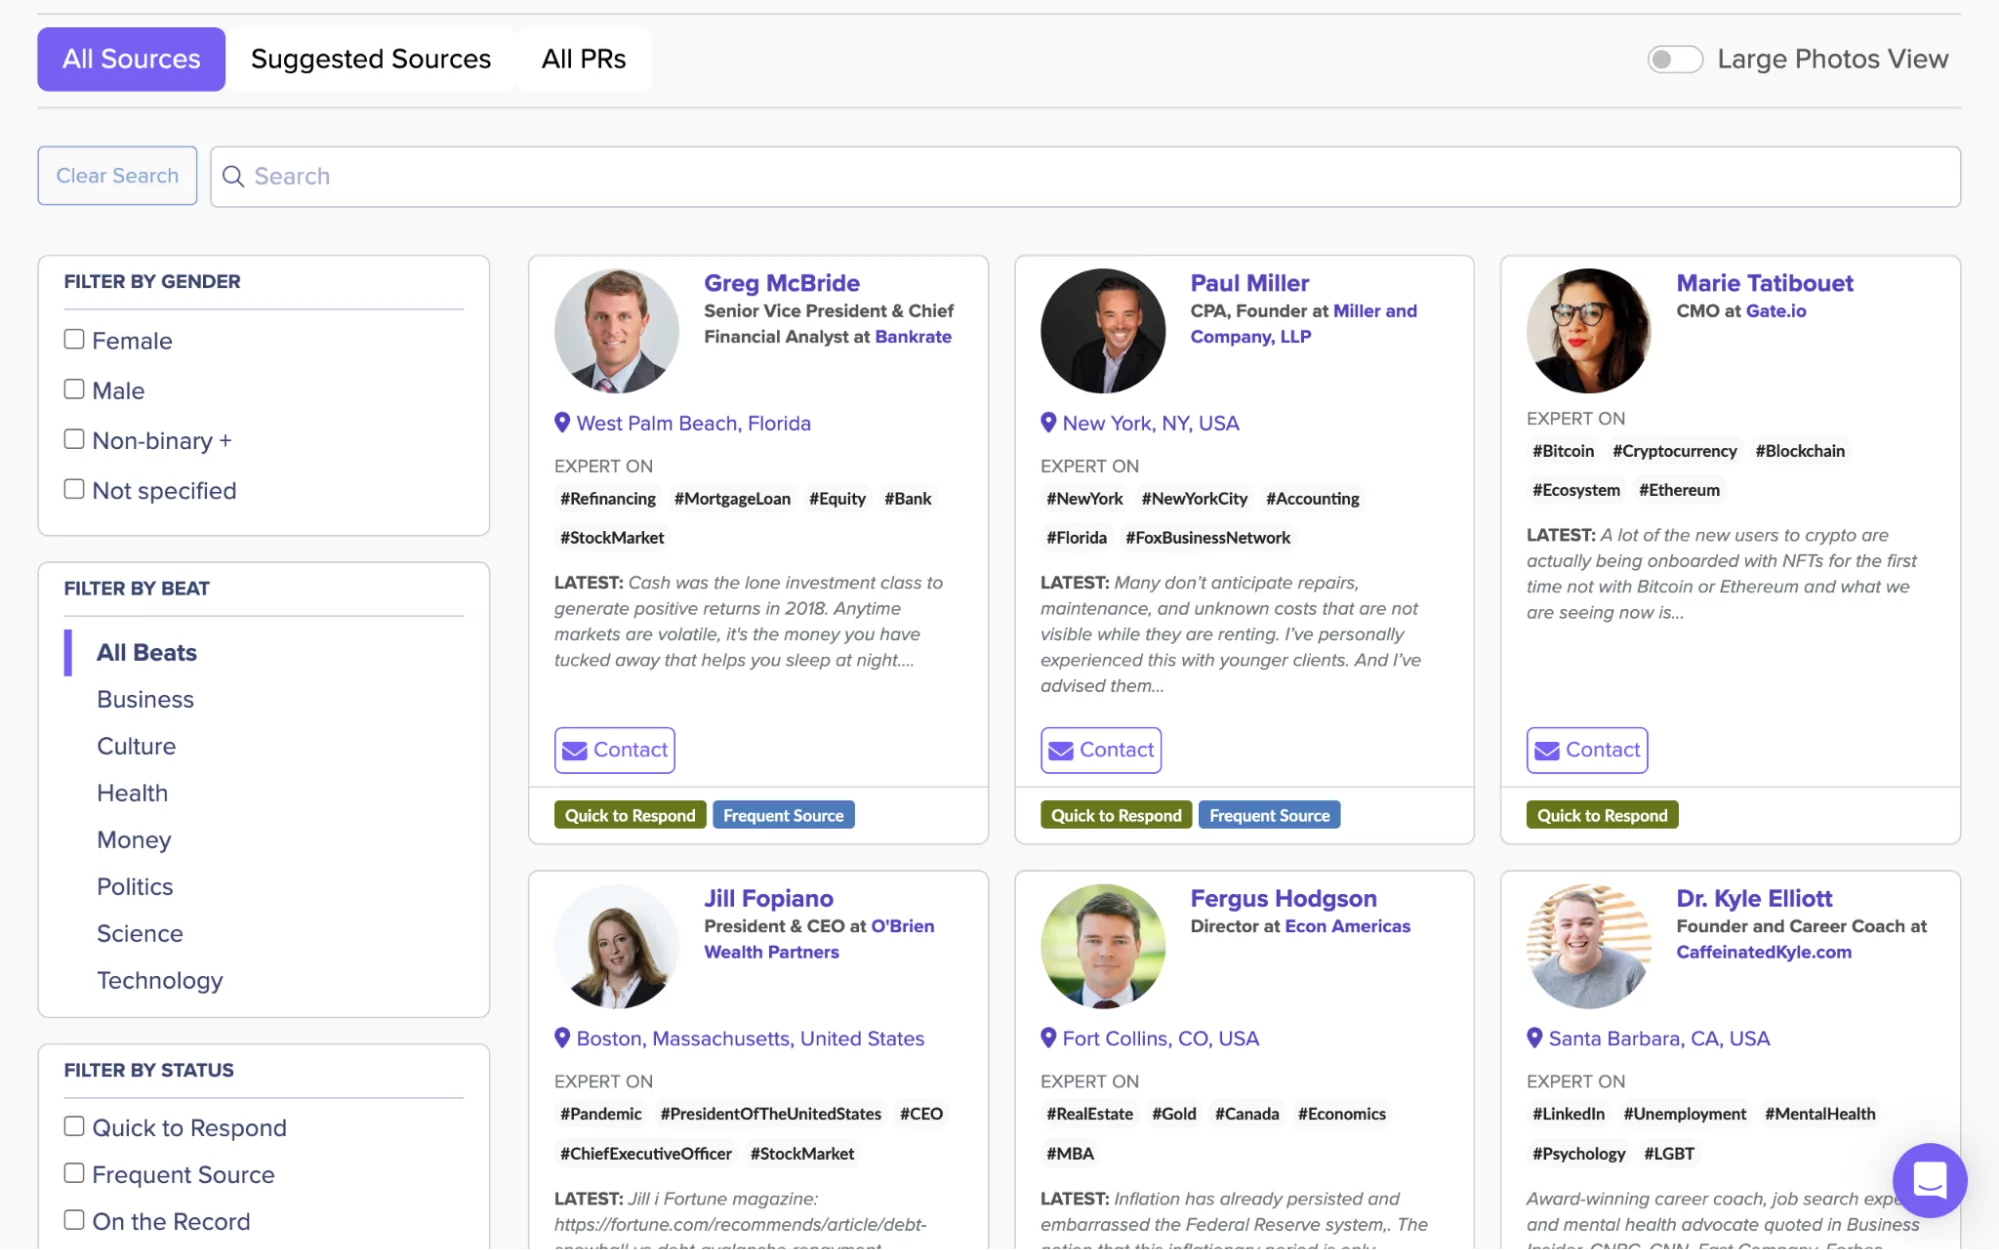Select the Technology beat filter
Screen dimensions: 1999x1250
tap(159, 981)
